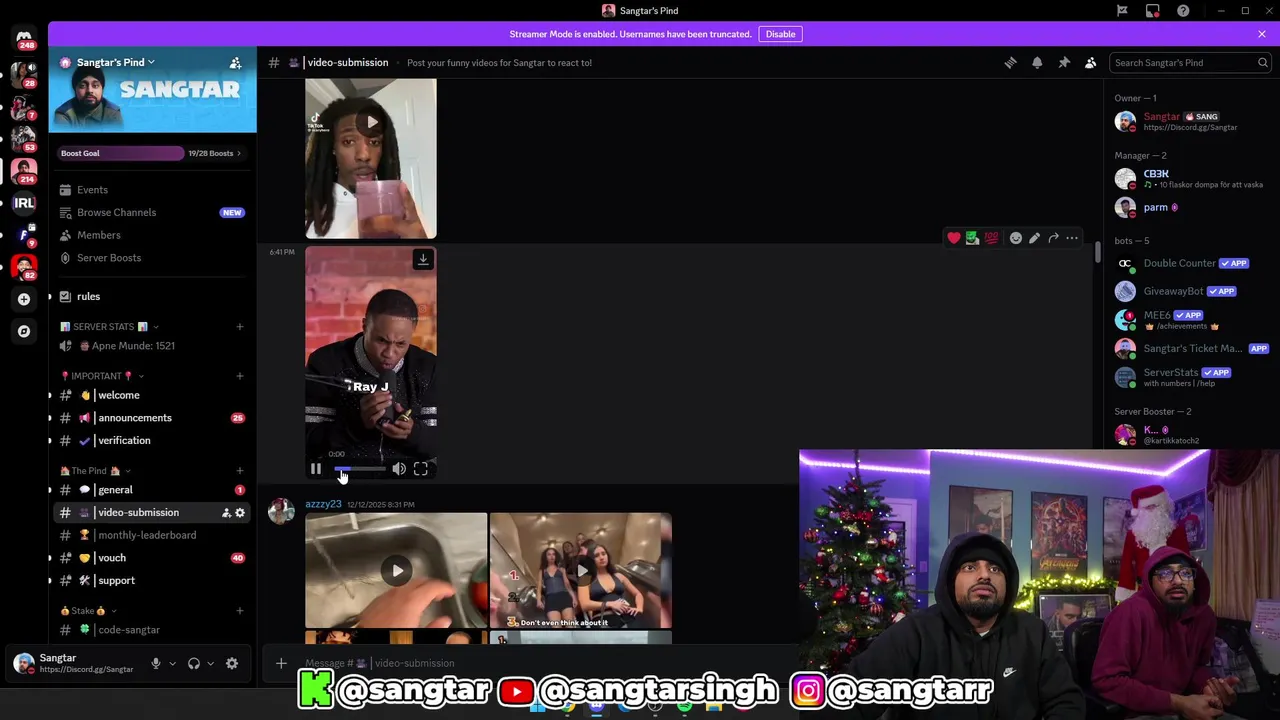1280x720 pixels.
Task: Go to the code-sangtar channel
Action: 152,630
